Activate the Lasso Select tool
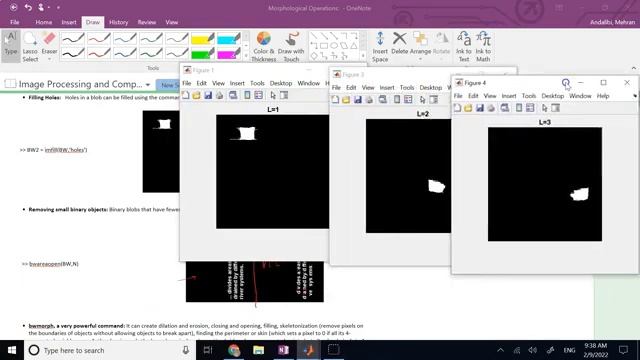This screenshot has width=640, height=360. tap(30, 47)
